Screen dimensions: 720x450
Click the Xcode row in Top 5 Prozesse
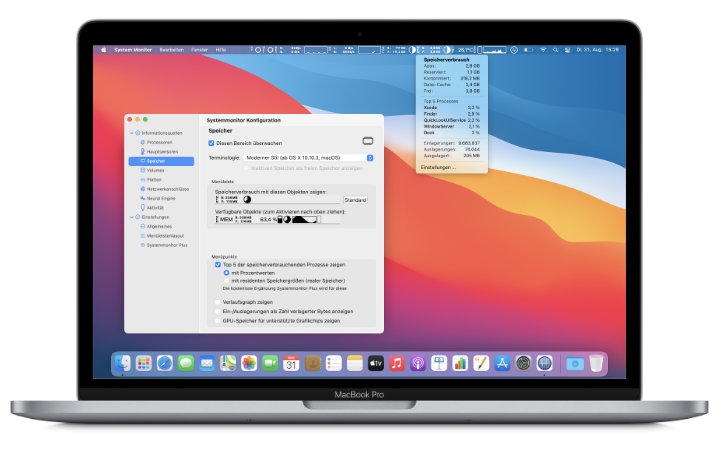pos(451,107)
